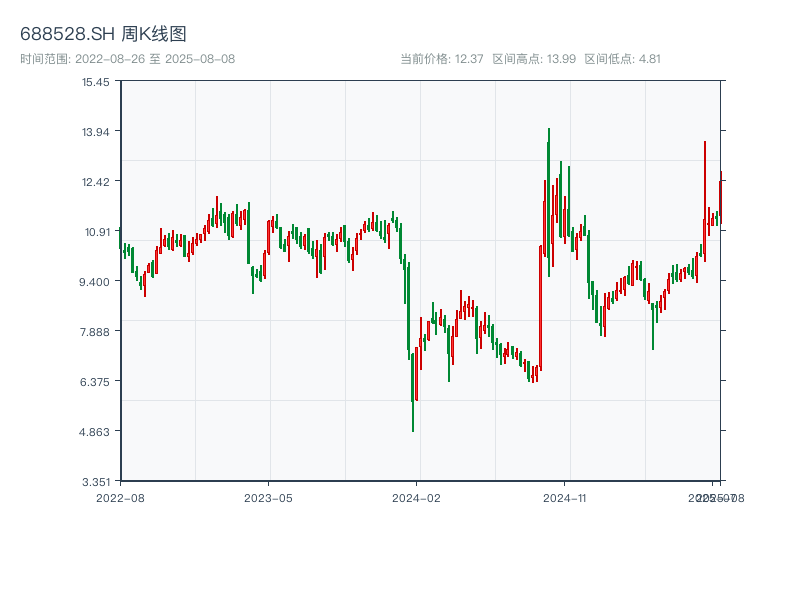Image resolution: width=800 pixels, height=600 pixels.
Task: Click the 区间低点 4.81 label
Action: 623,59
